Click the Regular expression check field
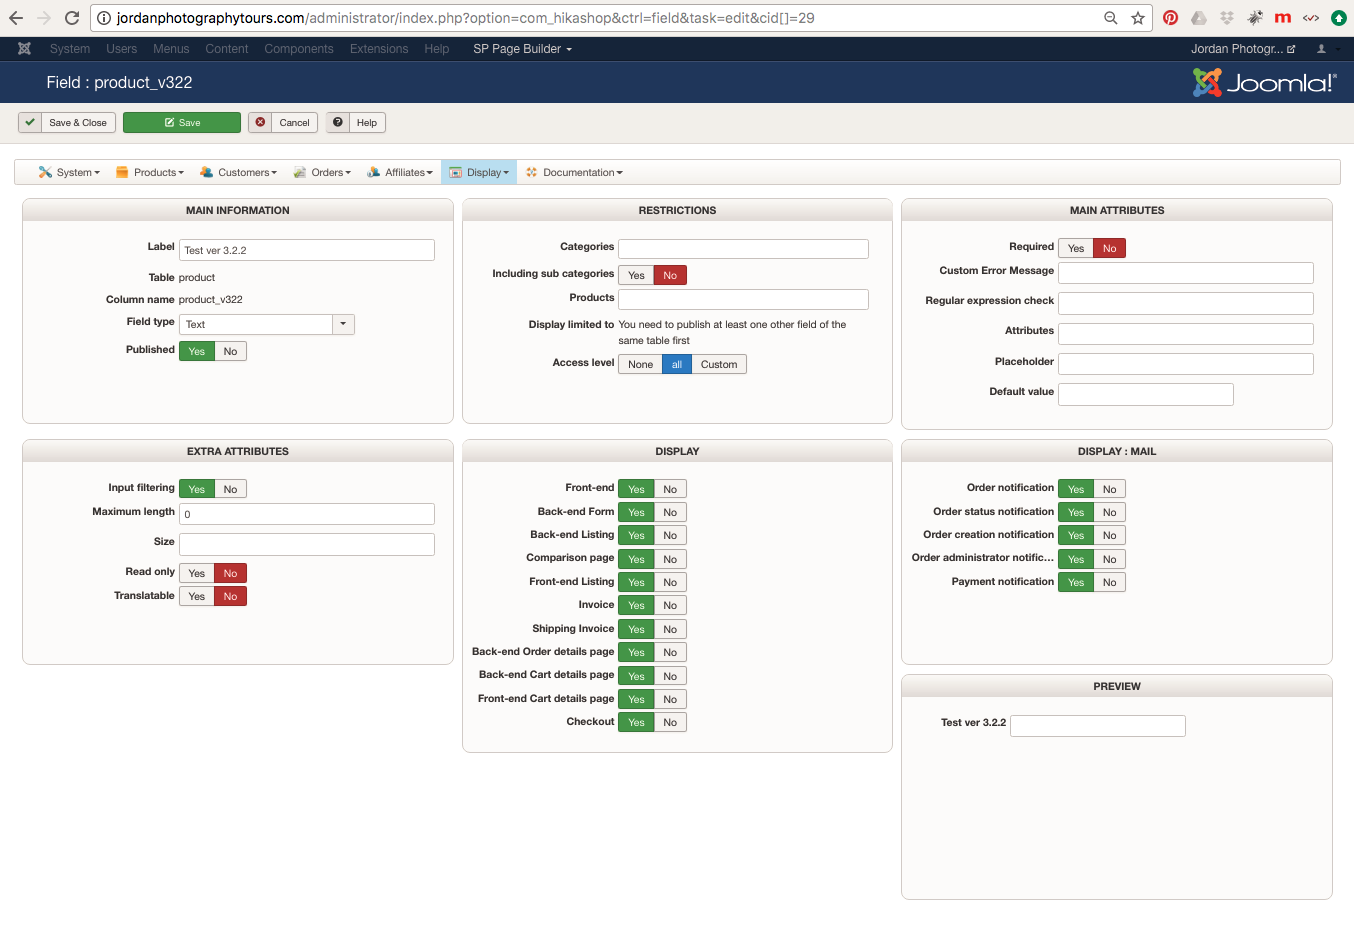Image resolution: width=1354 pixels, height=937 pixels. (x=1186, y=303)
